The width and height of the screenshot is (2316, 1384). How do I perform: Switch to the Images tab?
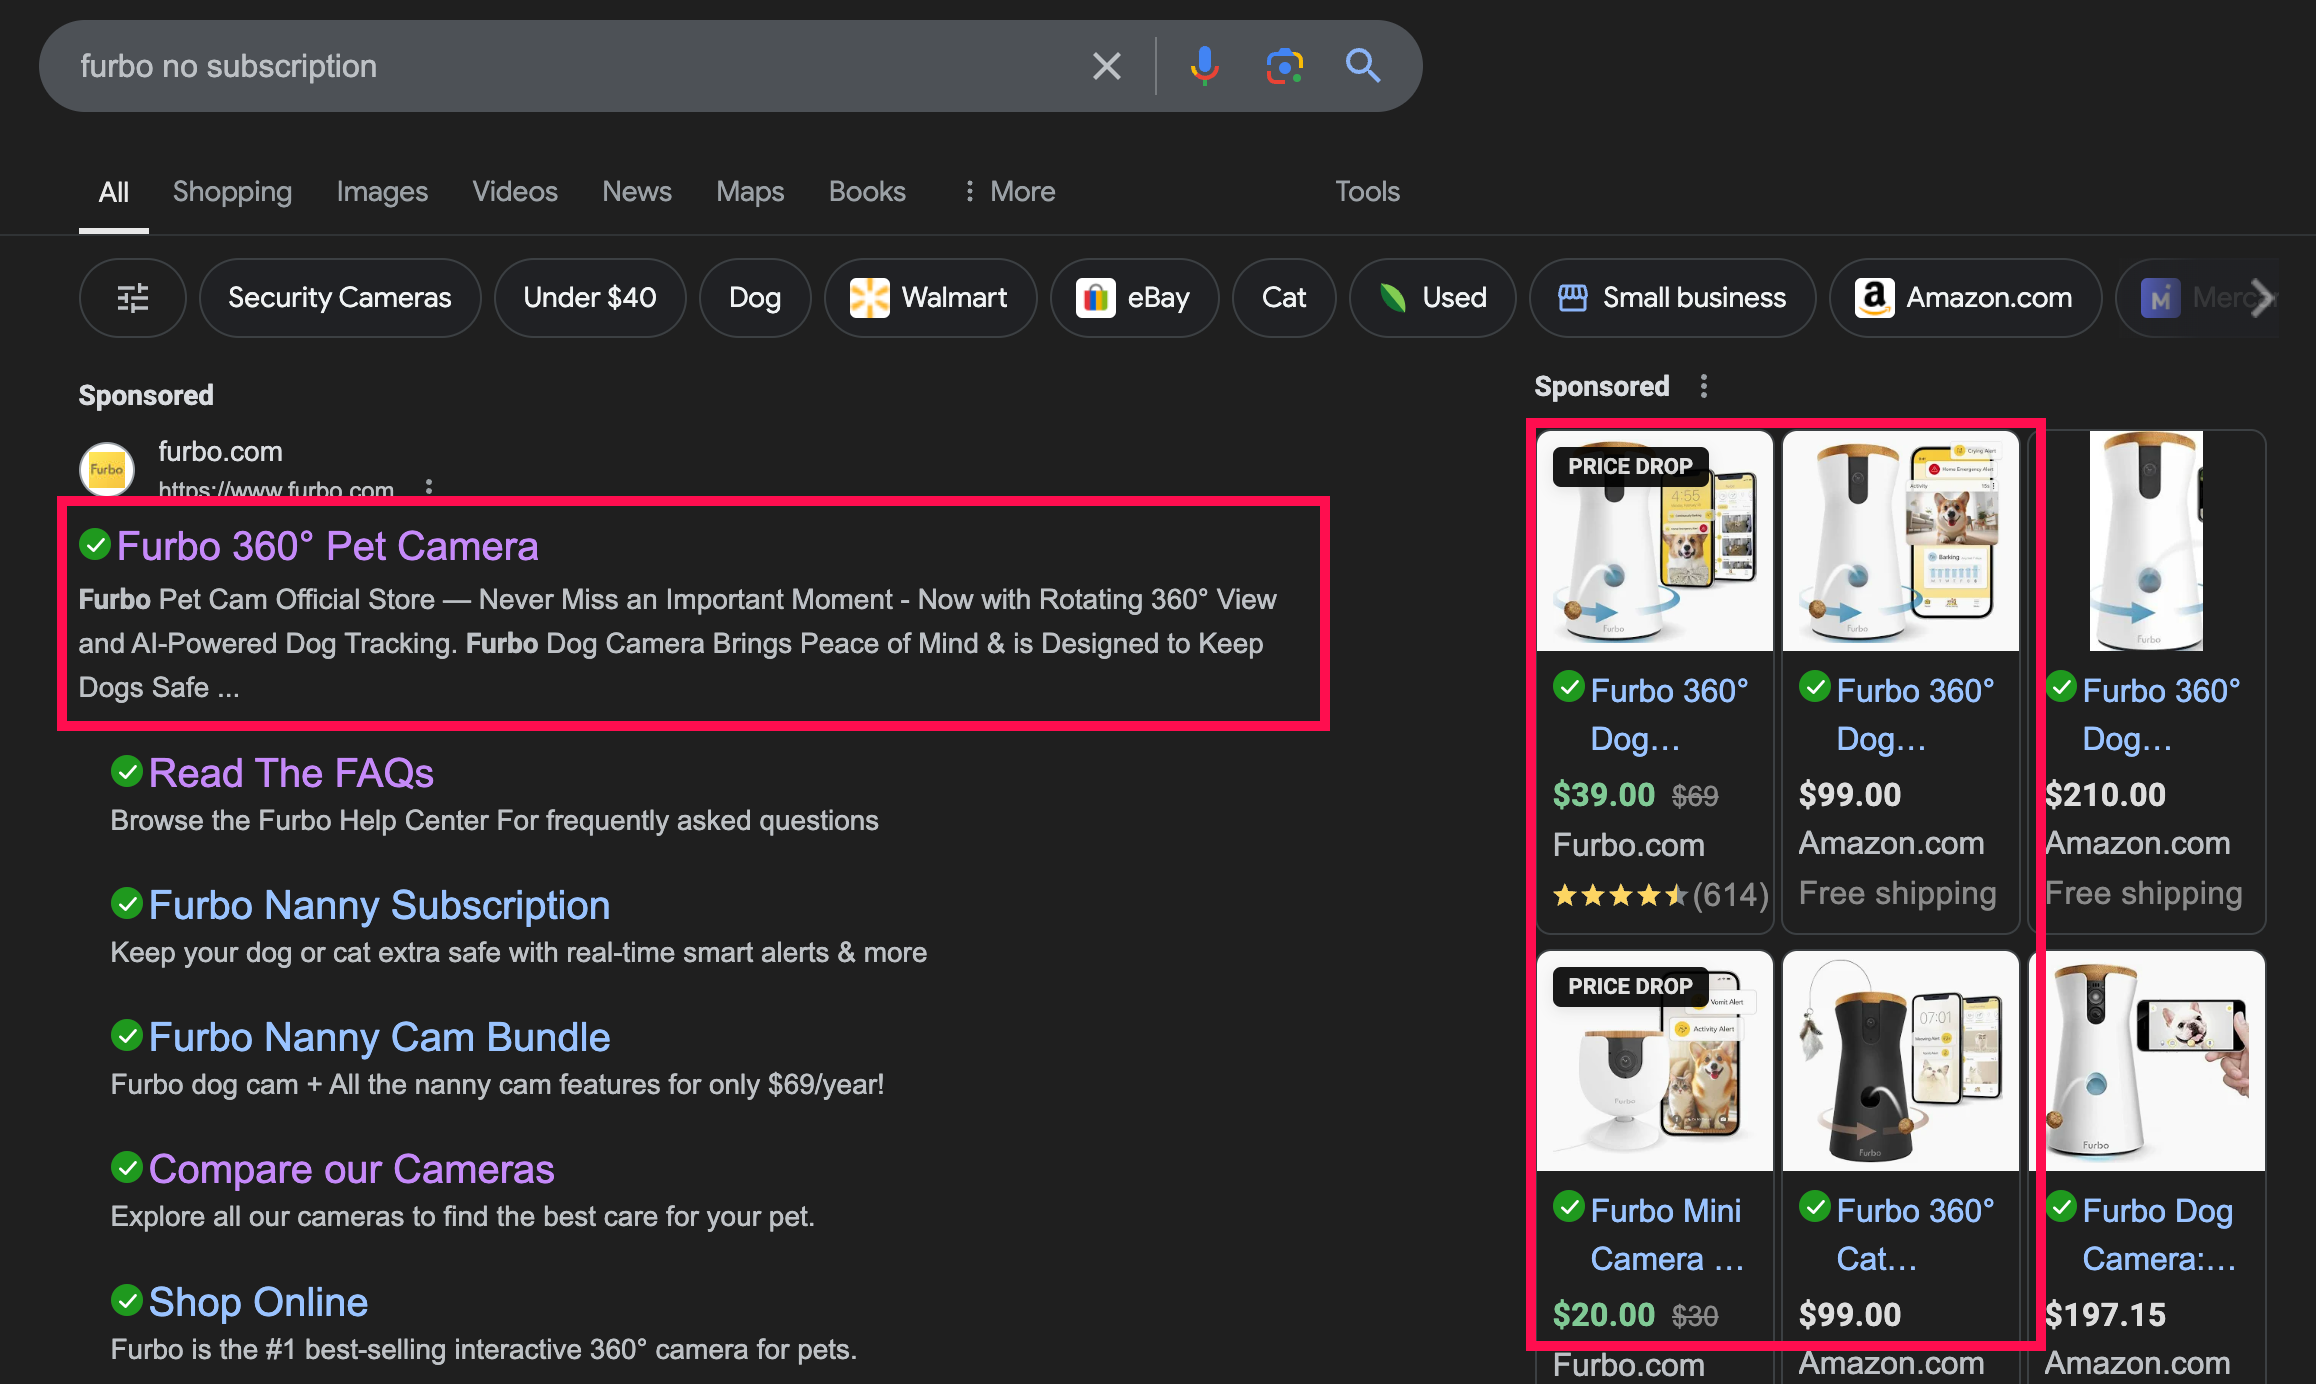pyautogui.click(x=382, y=192)
